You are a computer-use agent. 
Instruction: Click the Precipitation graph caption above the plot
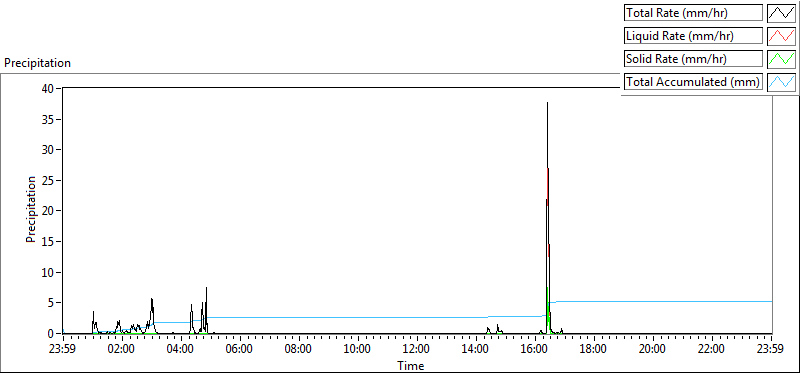click(37, 63)
